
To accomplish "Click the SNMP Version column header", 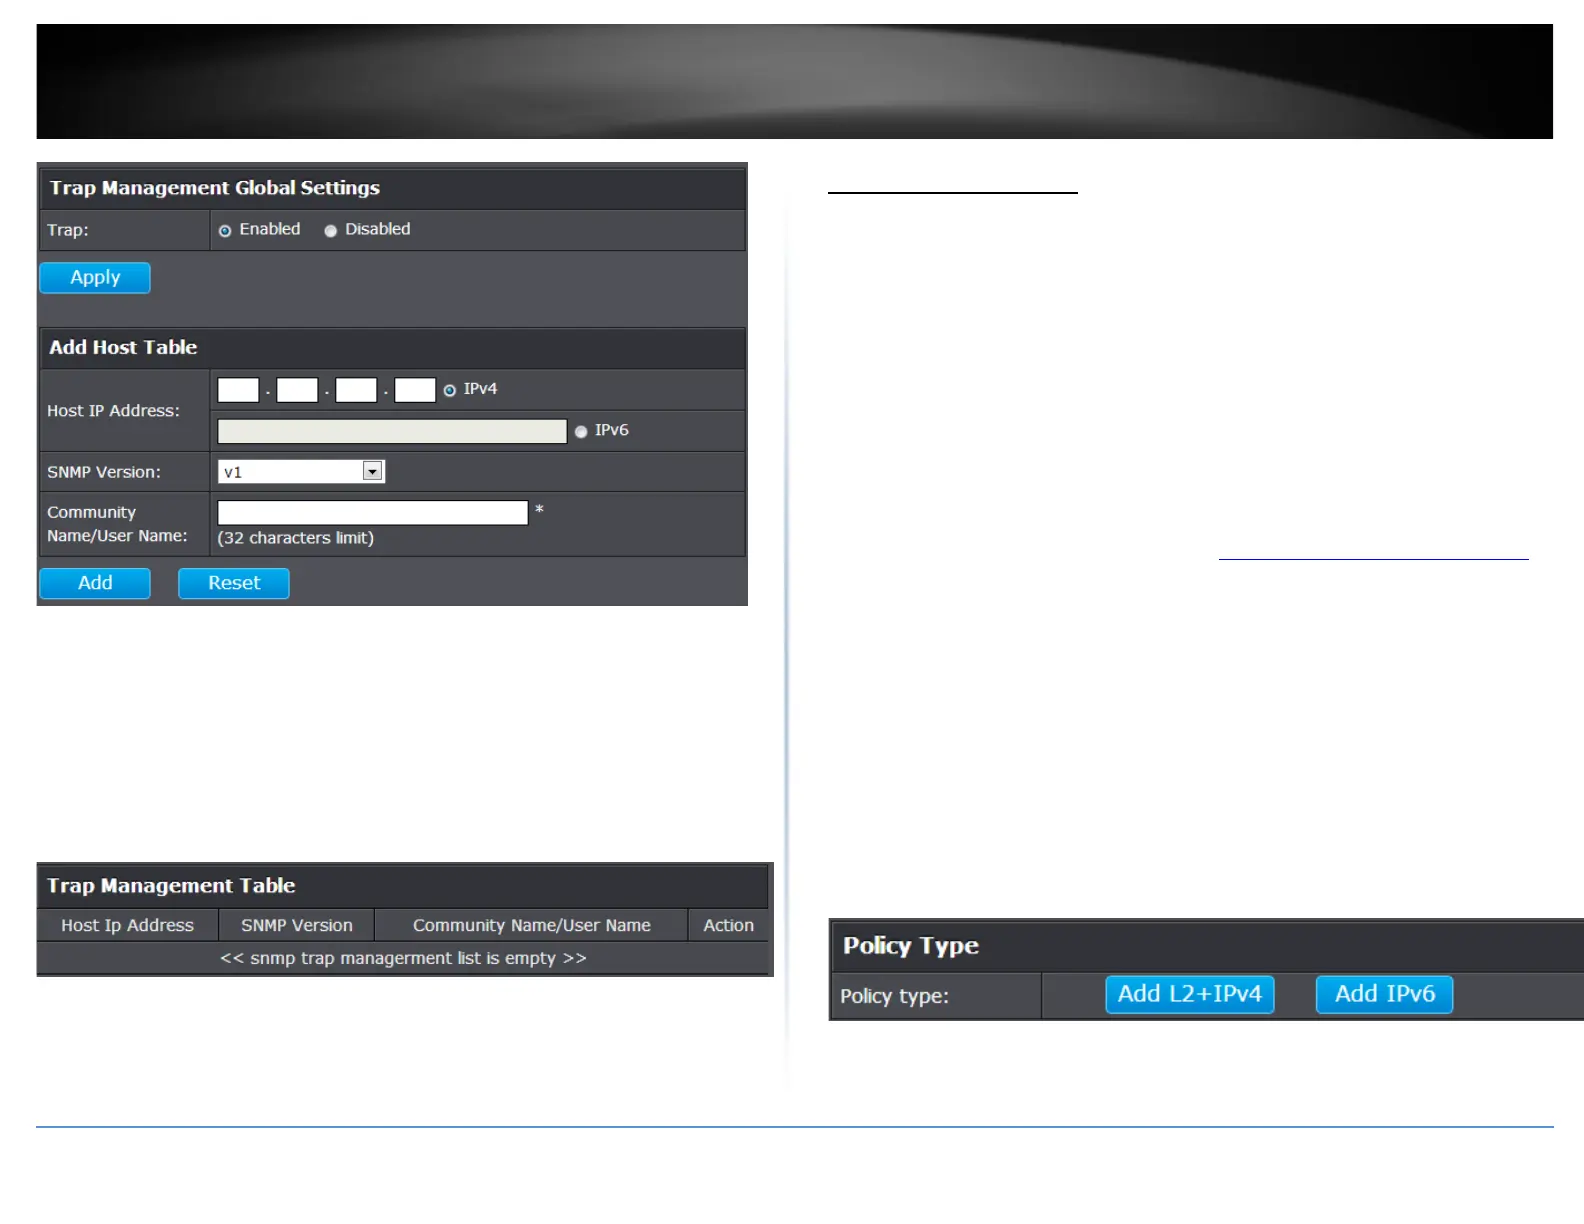I will point(297,926).
